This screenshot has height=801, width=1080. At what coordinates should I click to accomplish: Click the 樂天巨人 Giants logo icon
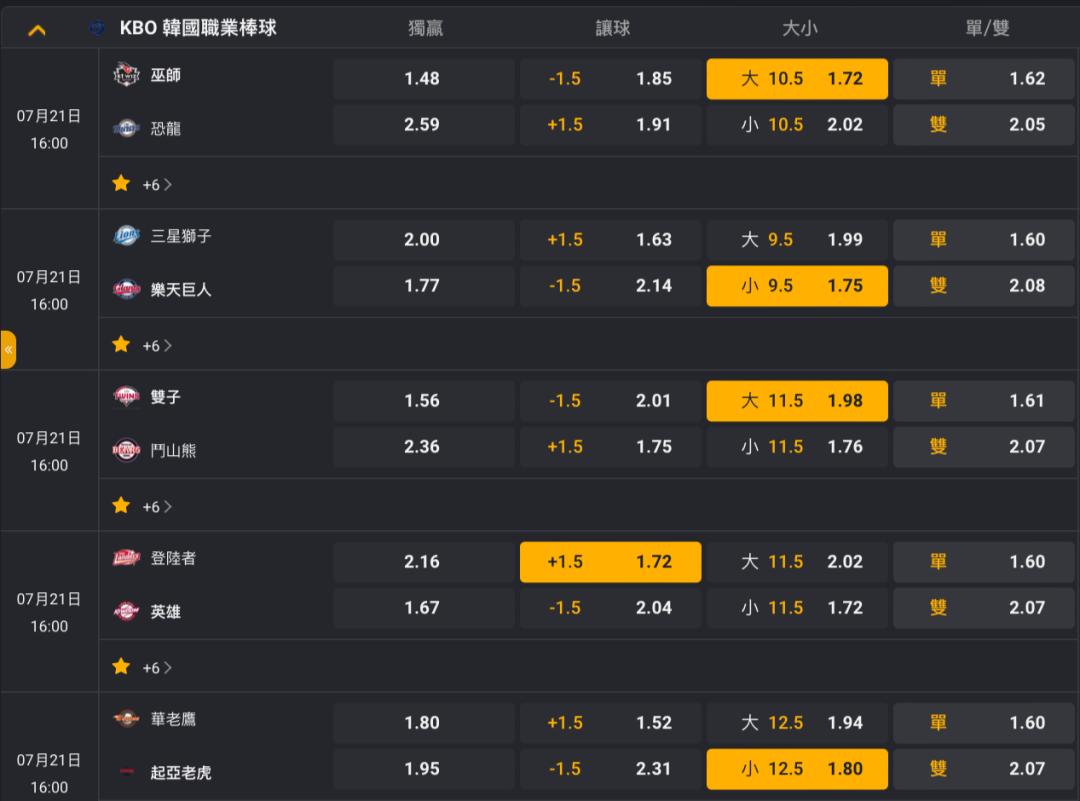tap(126, 289)
